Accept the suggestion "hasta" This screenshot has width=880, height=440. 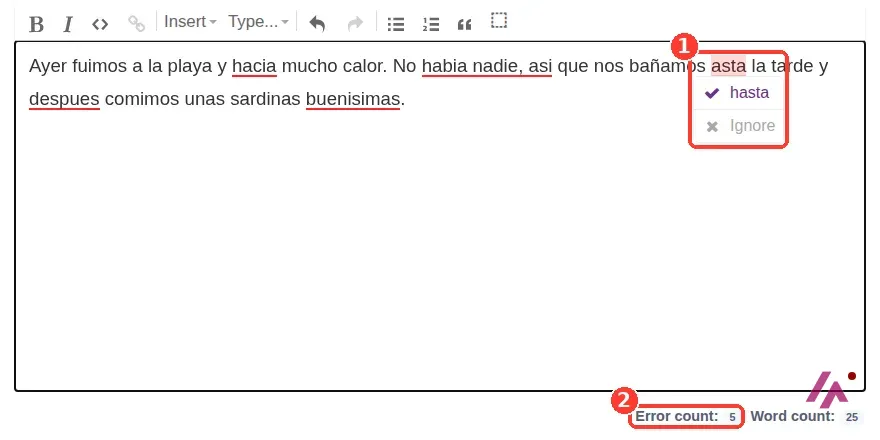pos(737,93)
